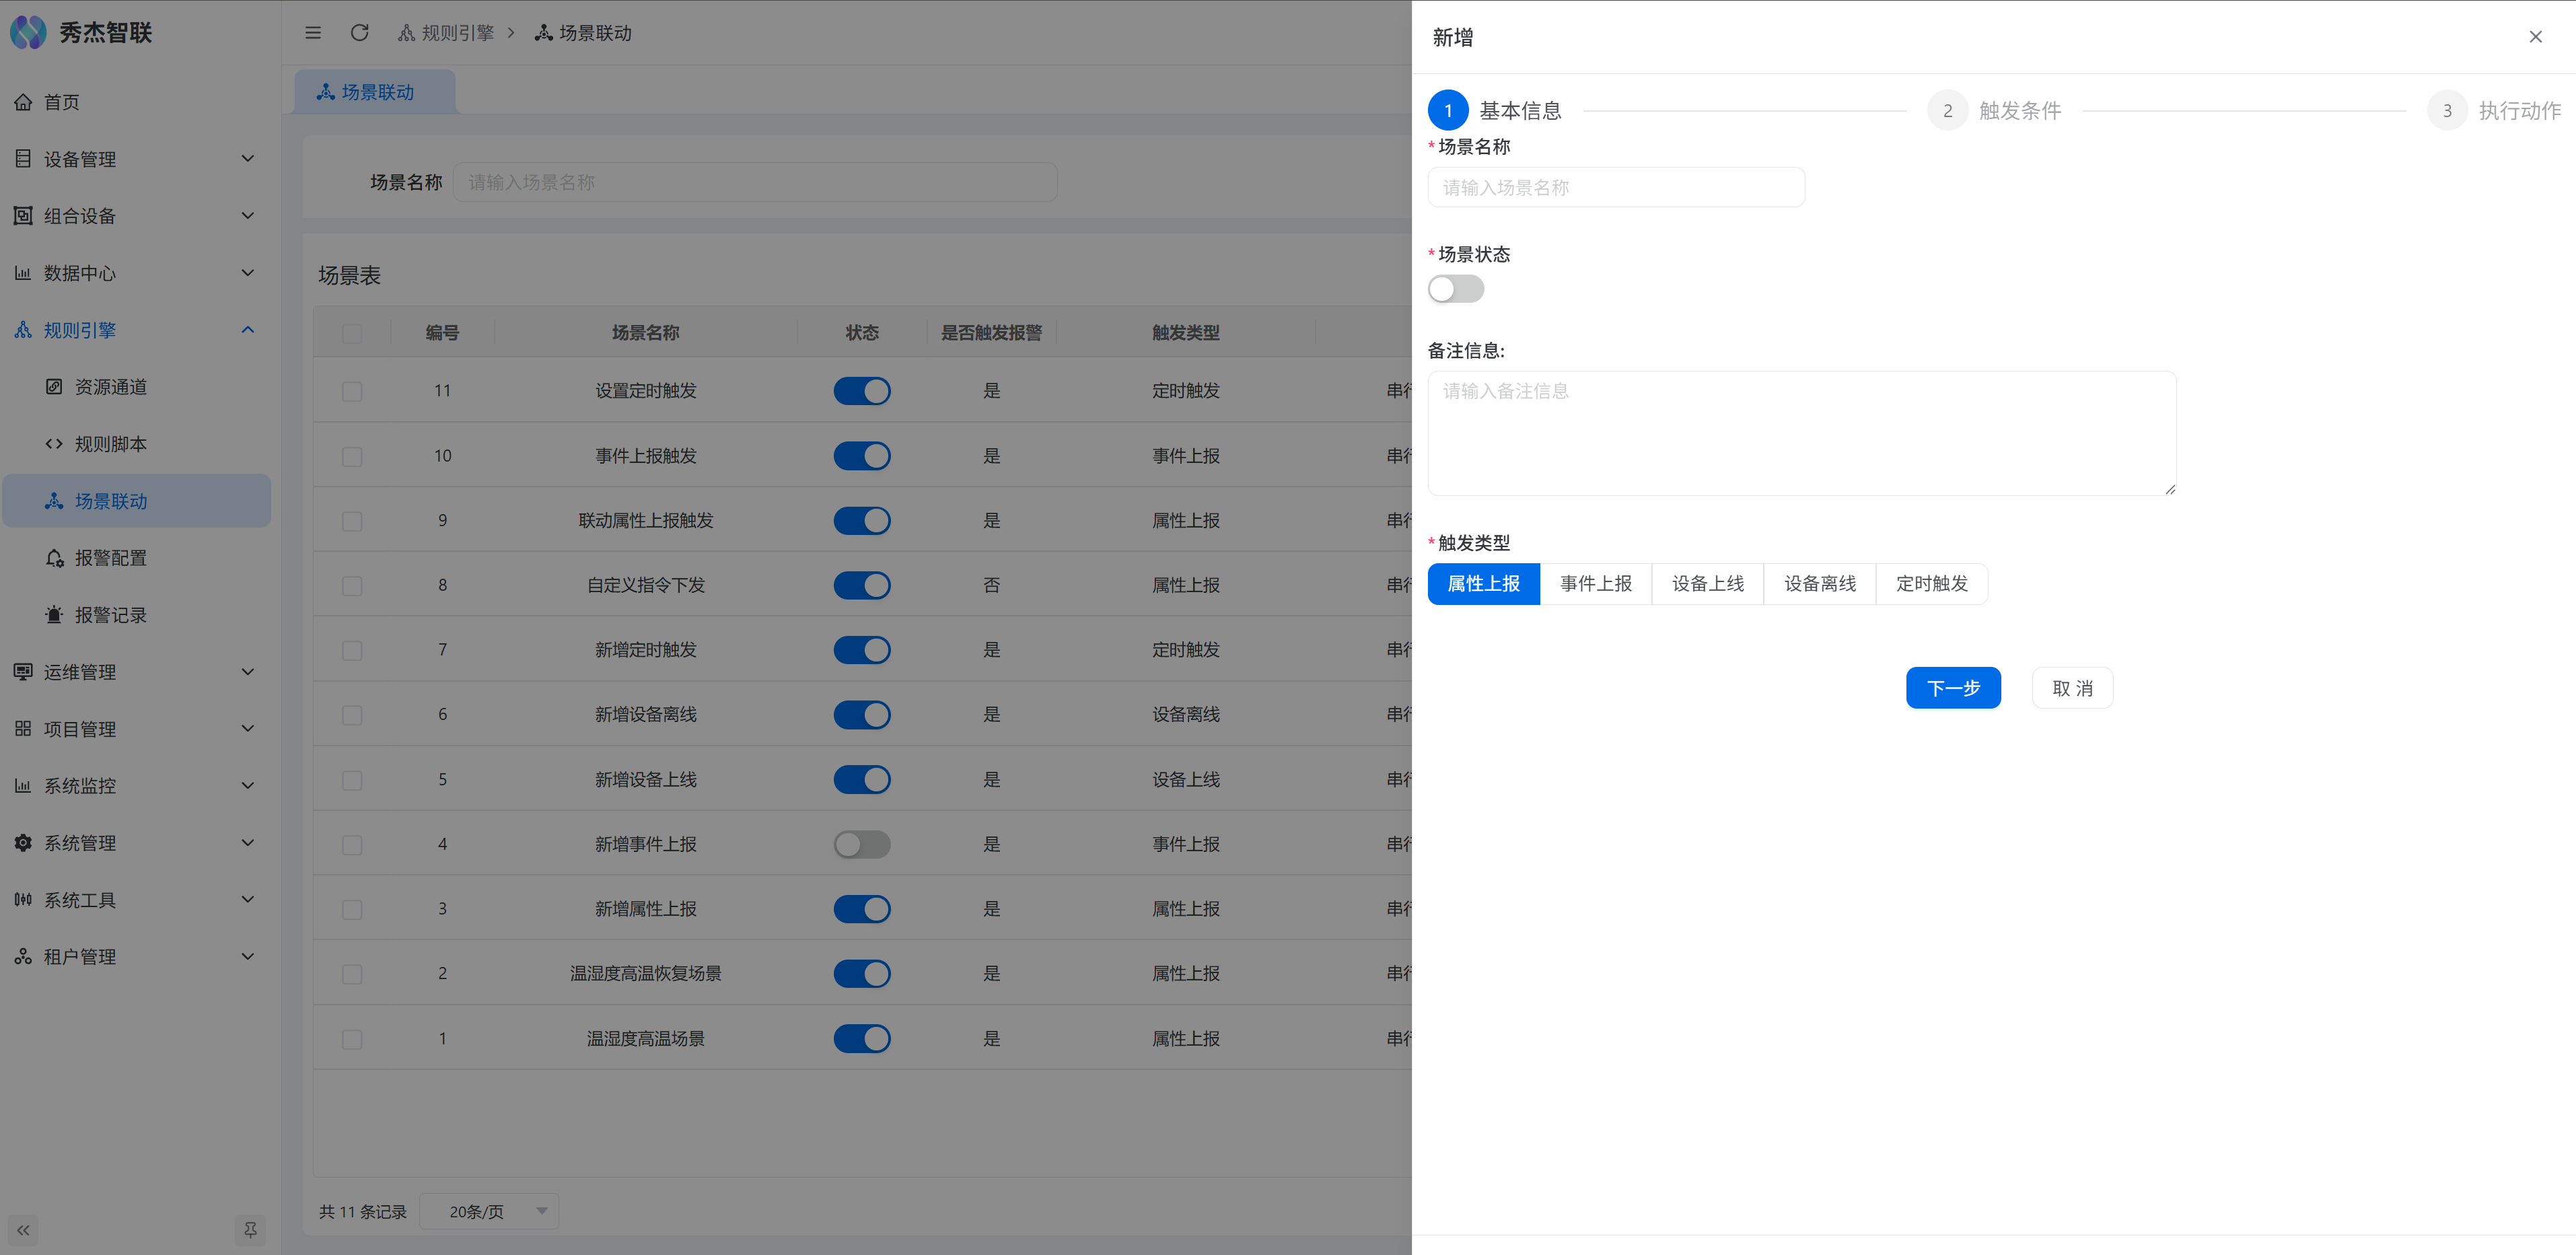Toggle the 场景状态 switch on
2576x1255 pixels.
pos(1455,289)
